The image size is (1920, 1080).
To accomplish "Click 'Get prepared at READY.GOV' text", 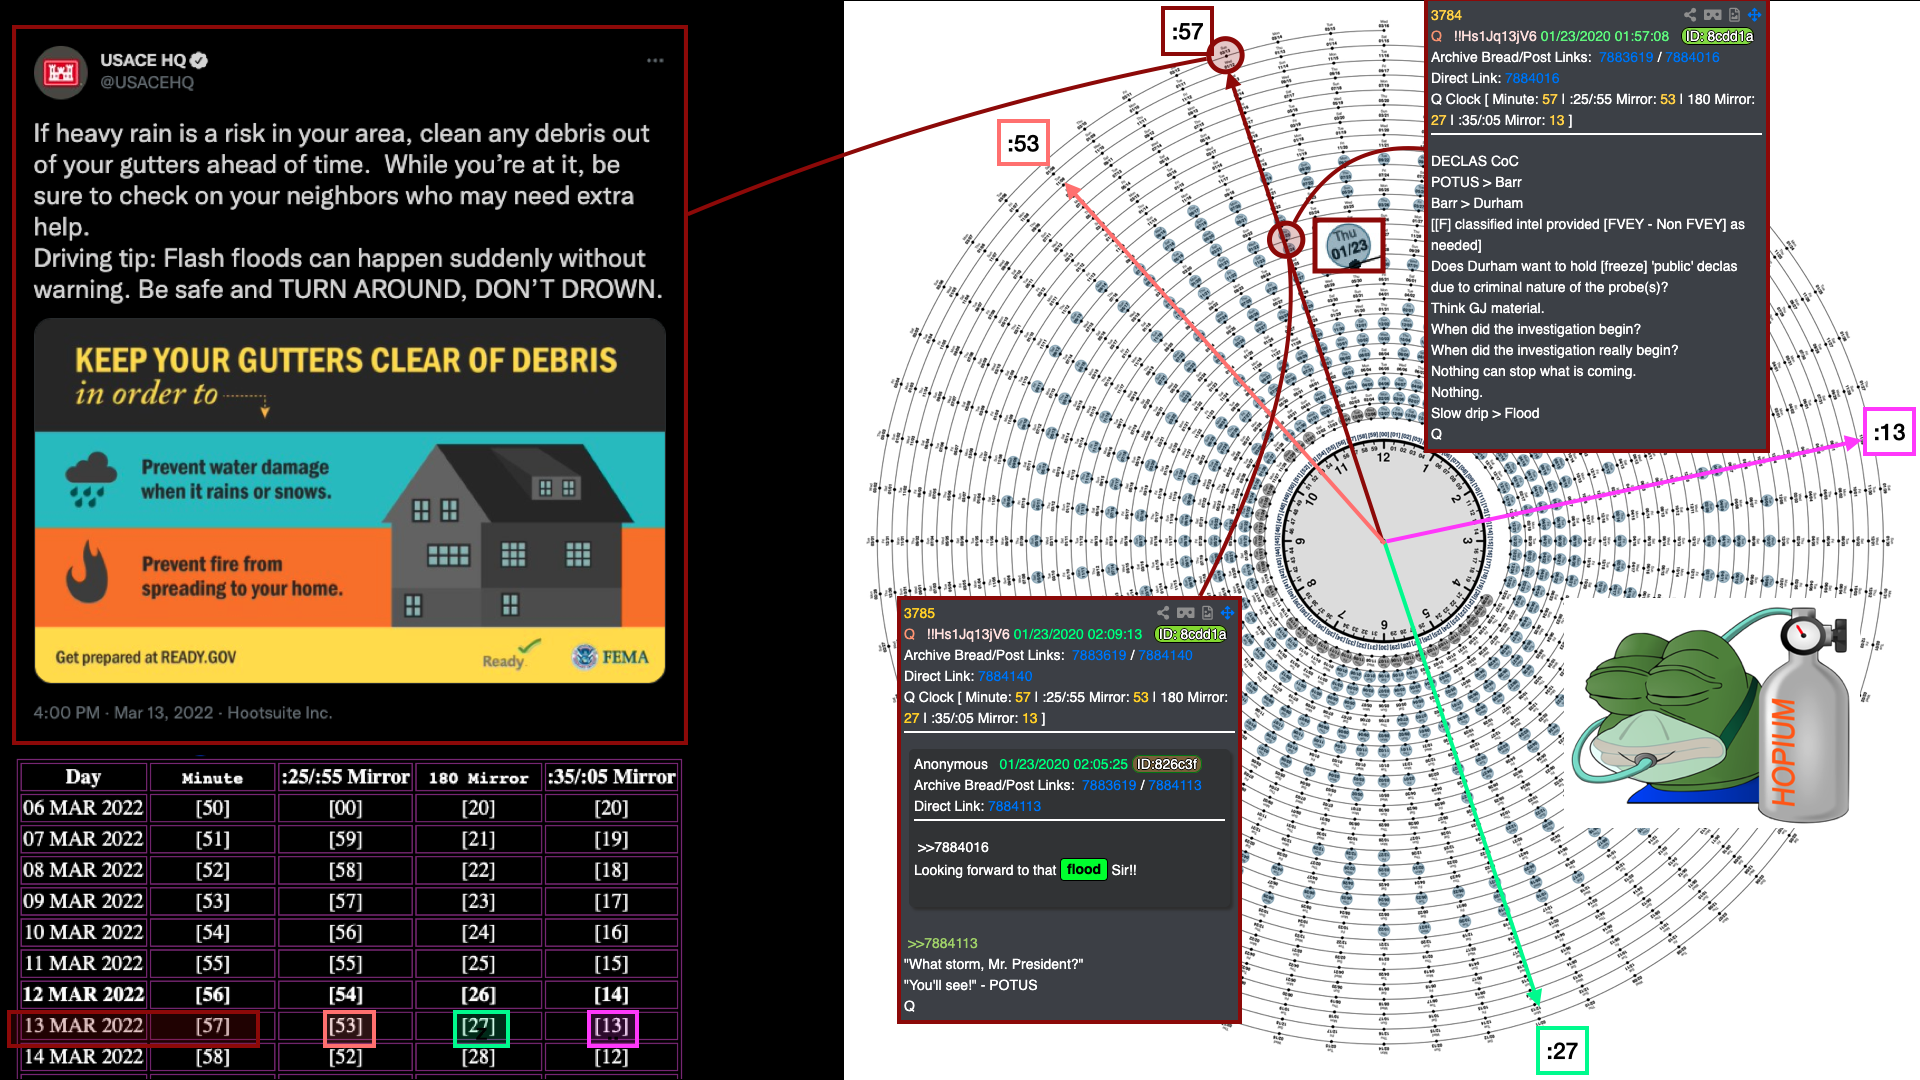I will click(x=146, y=657).
